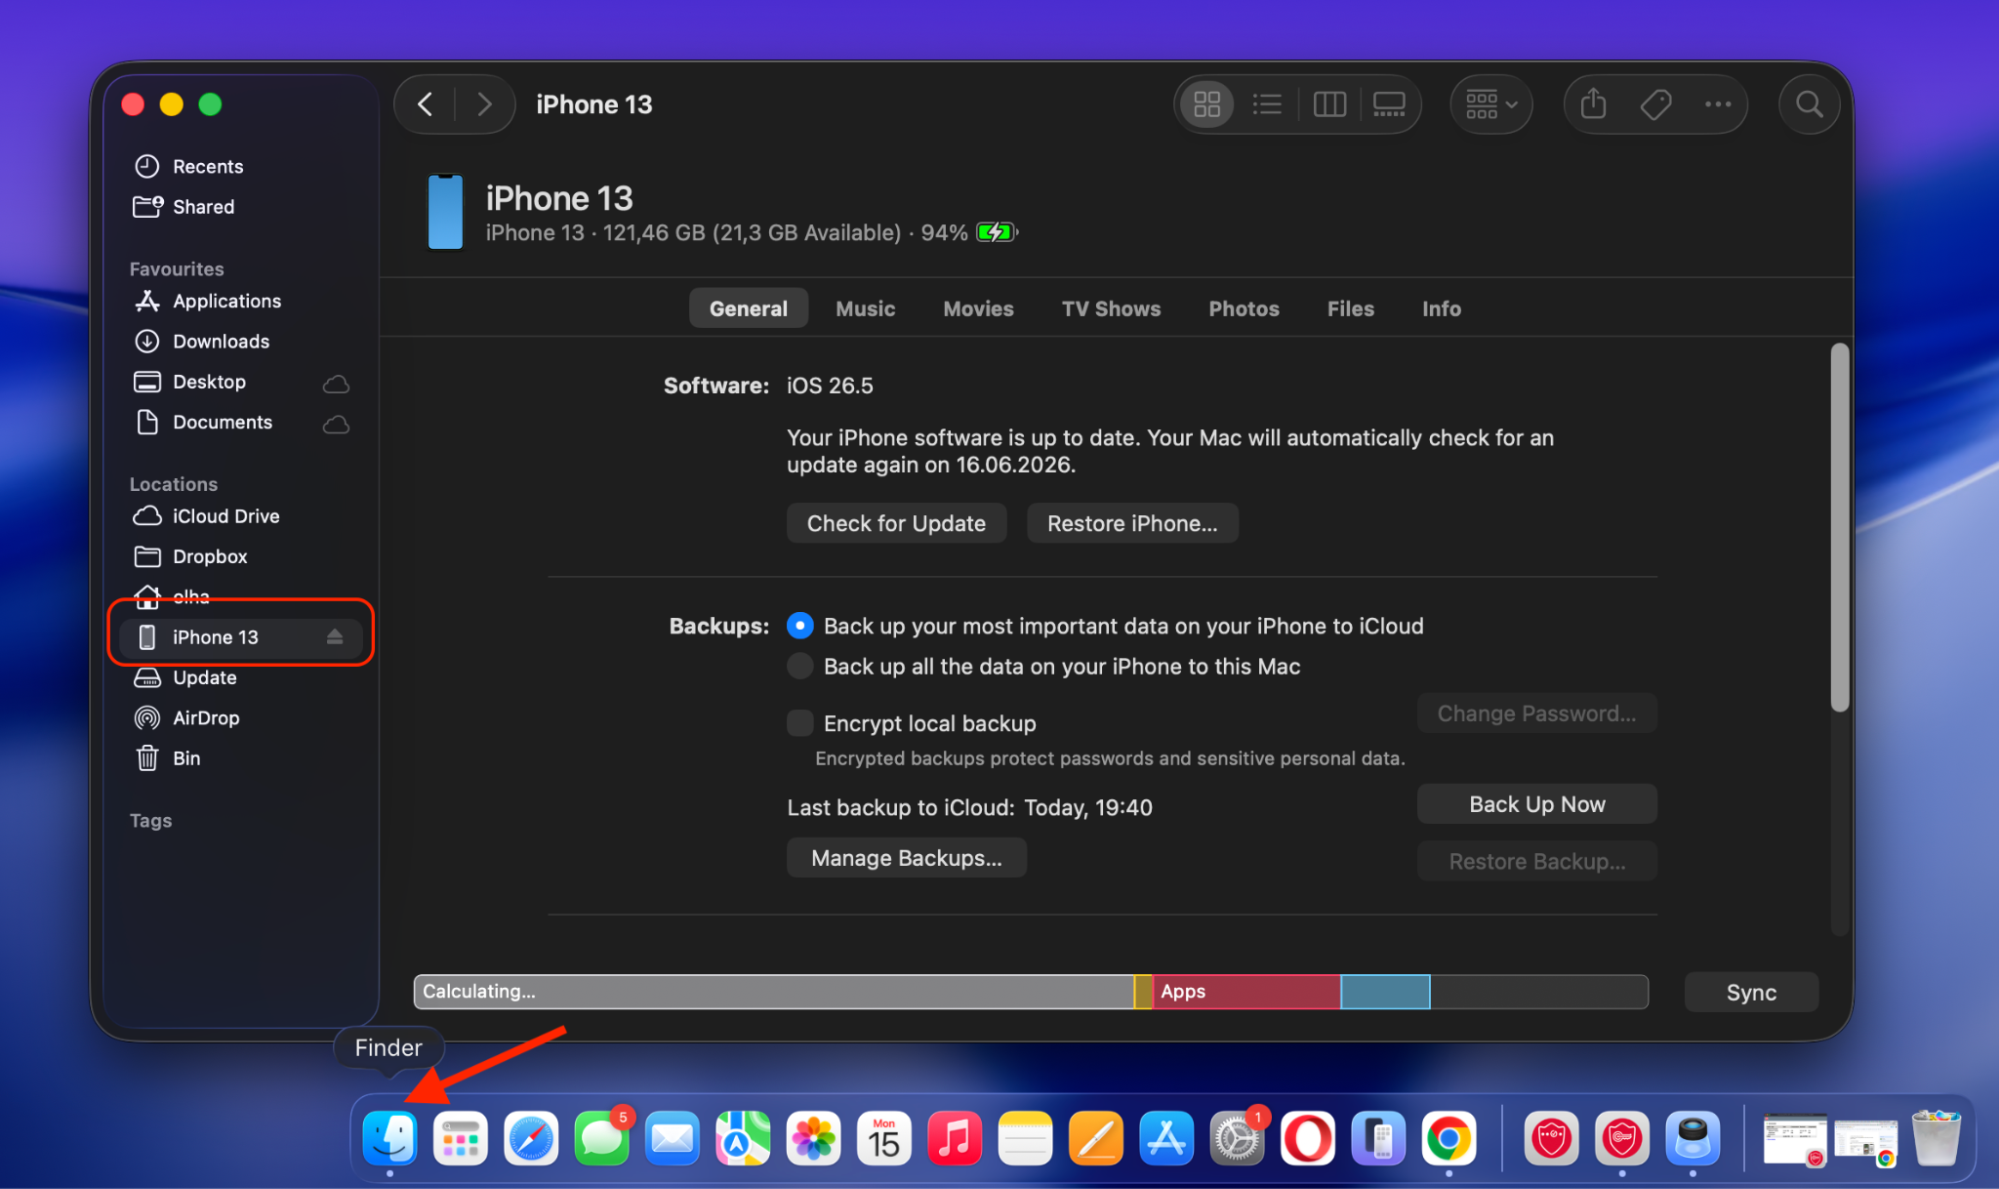Click the red Apps storage segment
The height and width of the screenshot is (1189, 1999).
[1246, 992]
